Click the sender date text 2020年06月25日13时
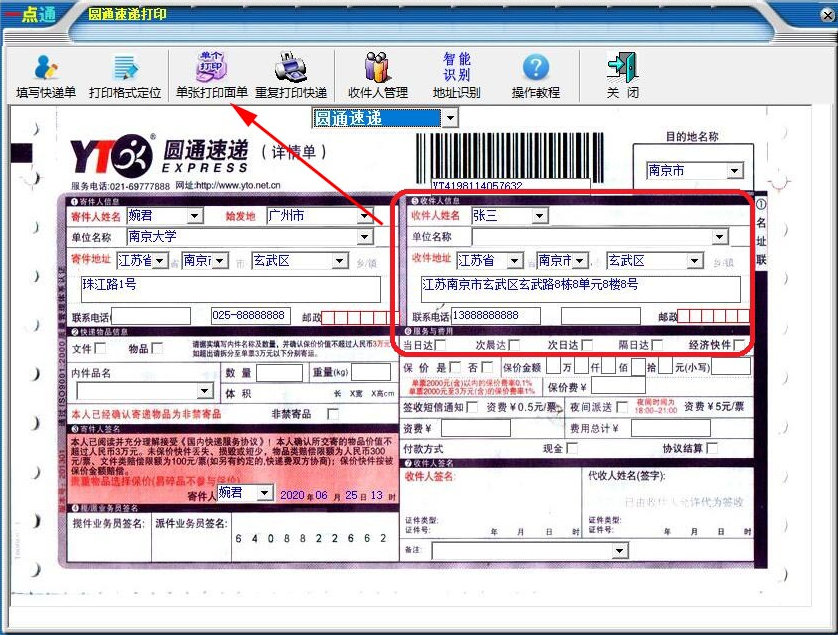This screenshot has height=635, width=838. coord(338,495)
